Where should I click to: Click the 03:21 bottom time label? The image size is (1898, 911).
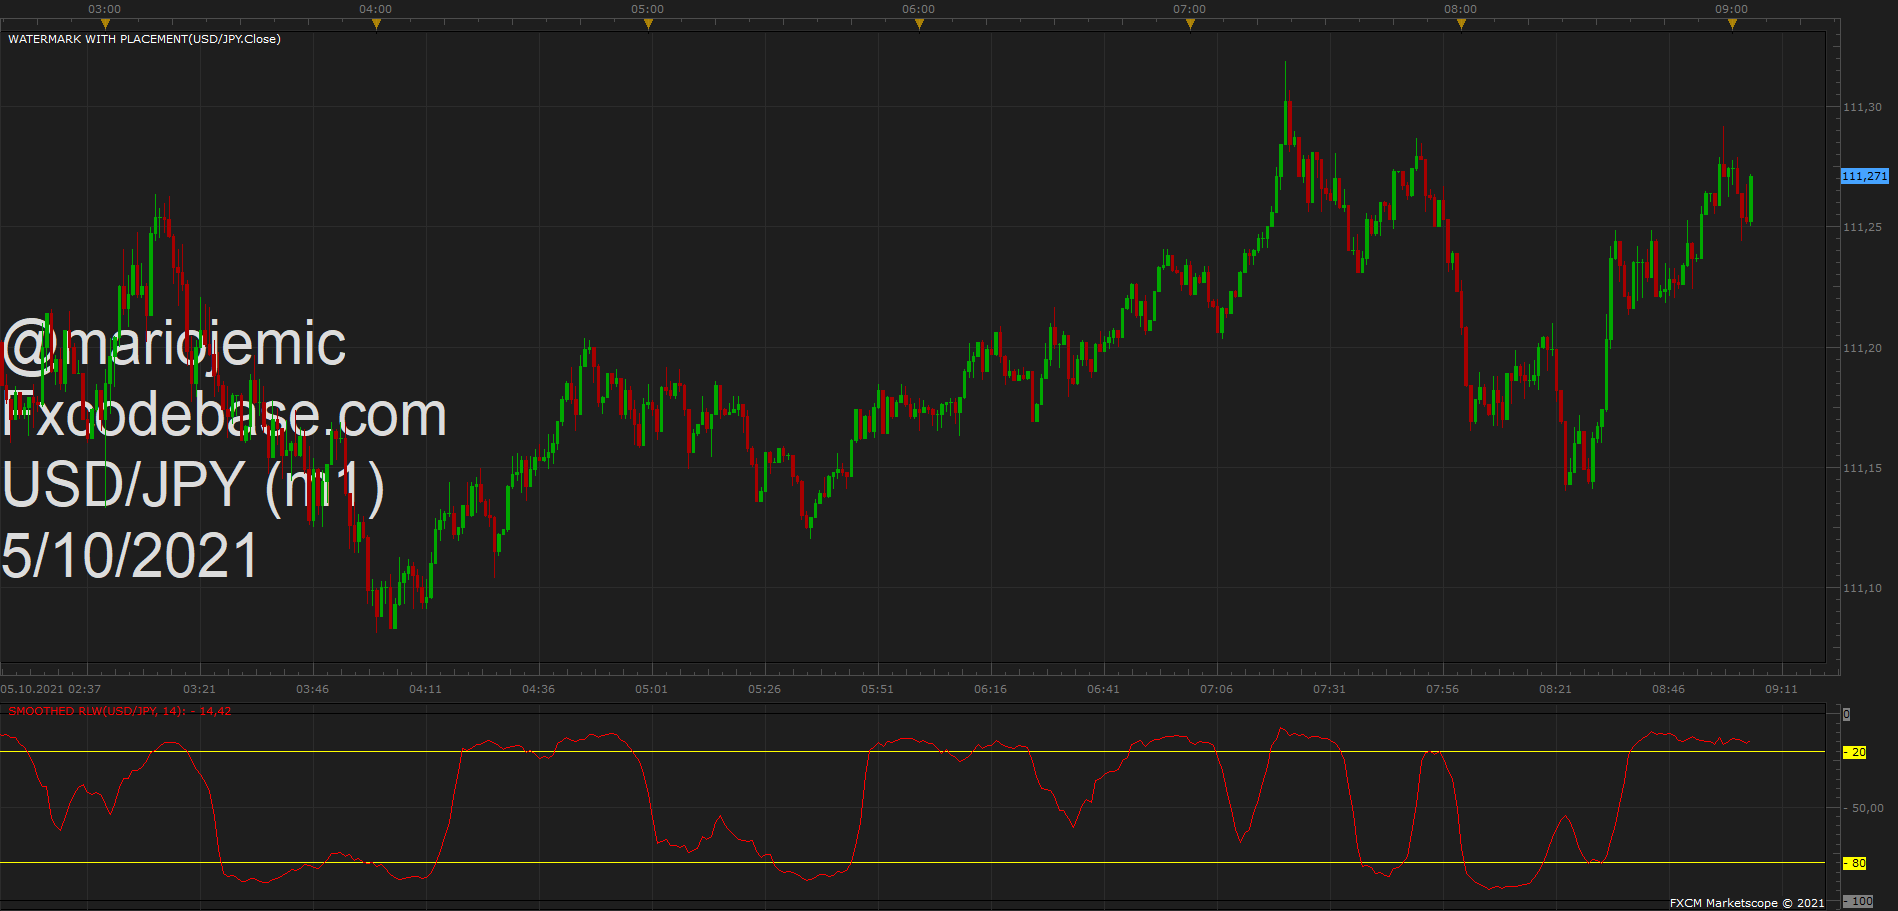[199, 689]
